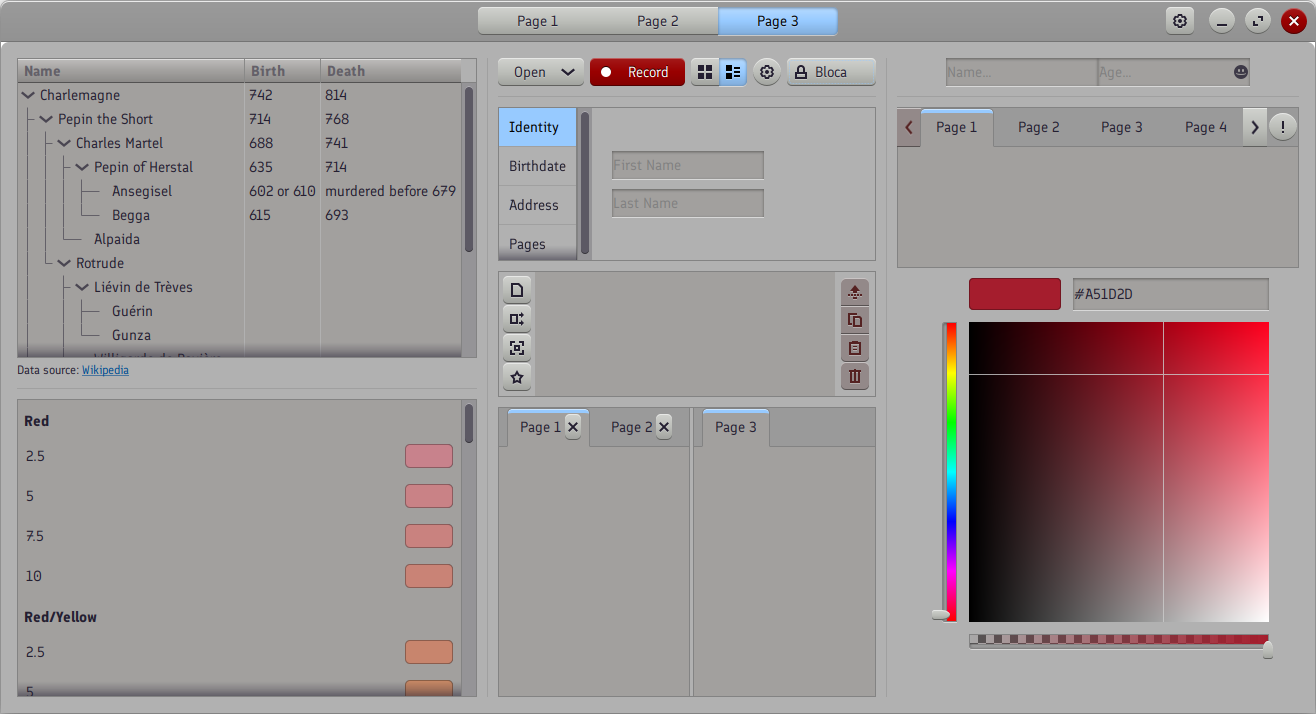Open settings gear in the title bar

[1180, 21]
